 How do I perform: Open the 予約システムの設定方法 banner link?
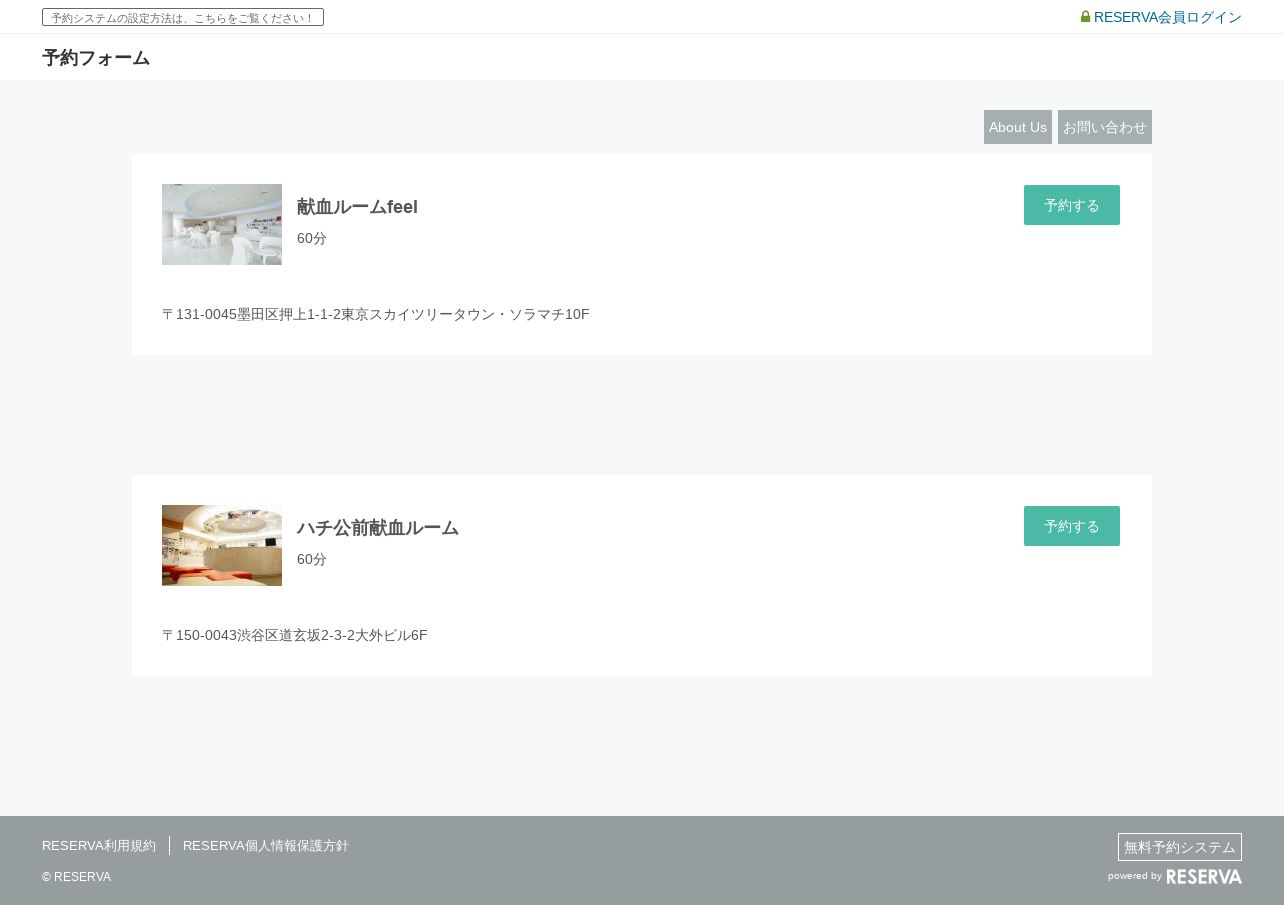tap(183, 17)
